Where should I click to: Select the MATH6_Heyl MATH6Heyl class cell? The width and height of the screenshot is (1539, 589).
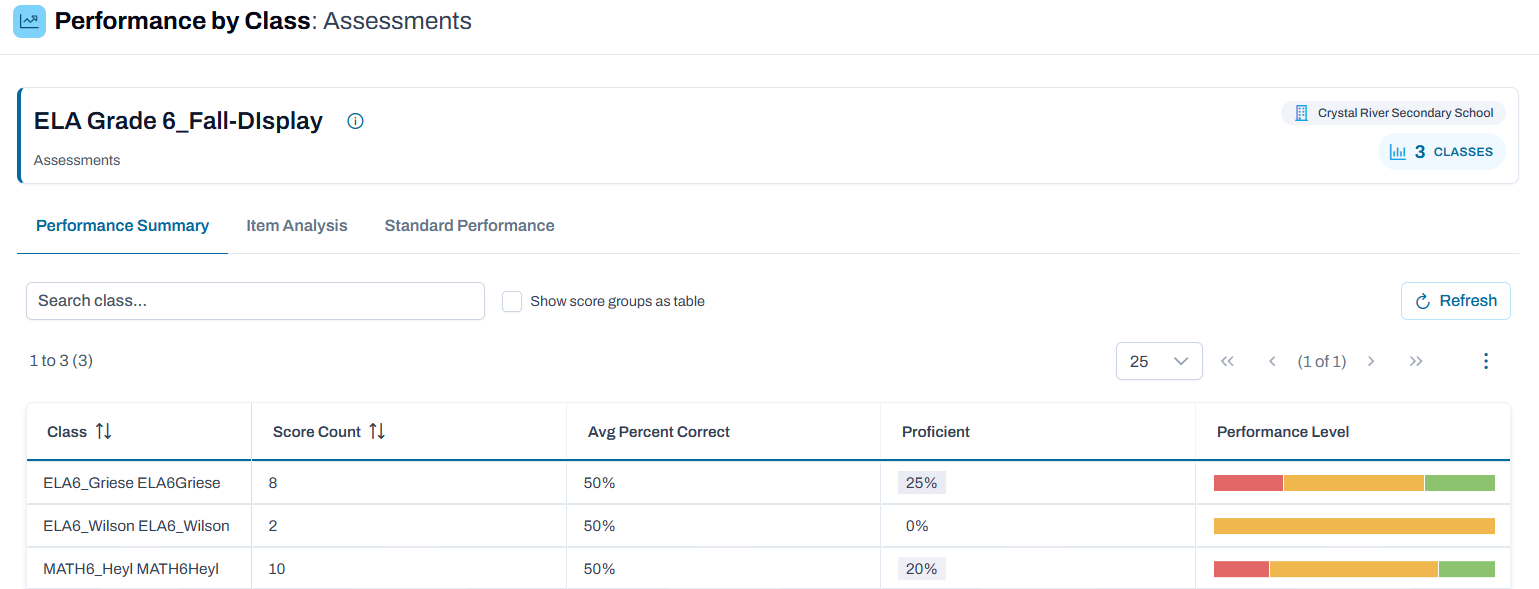click(x=139, y=569)
